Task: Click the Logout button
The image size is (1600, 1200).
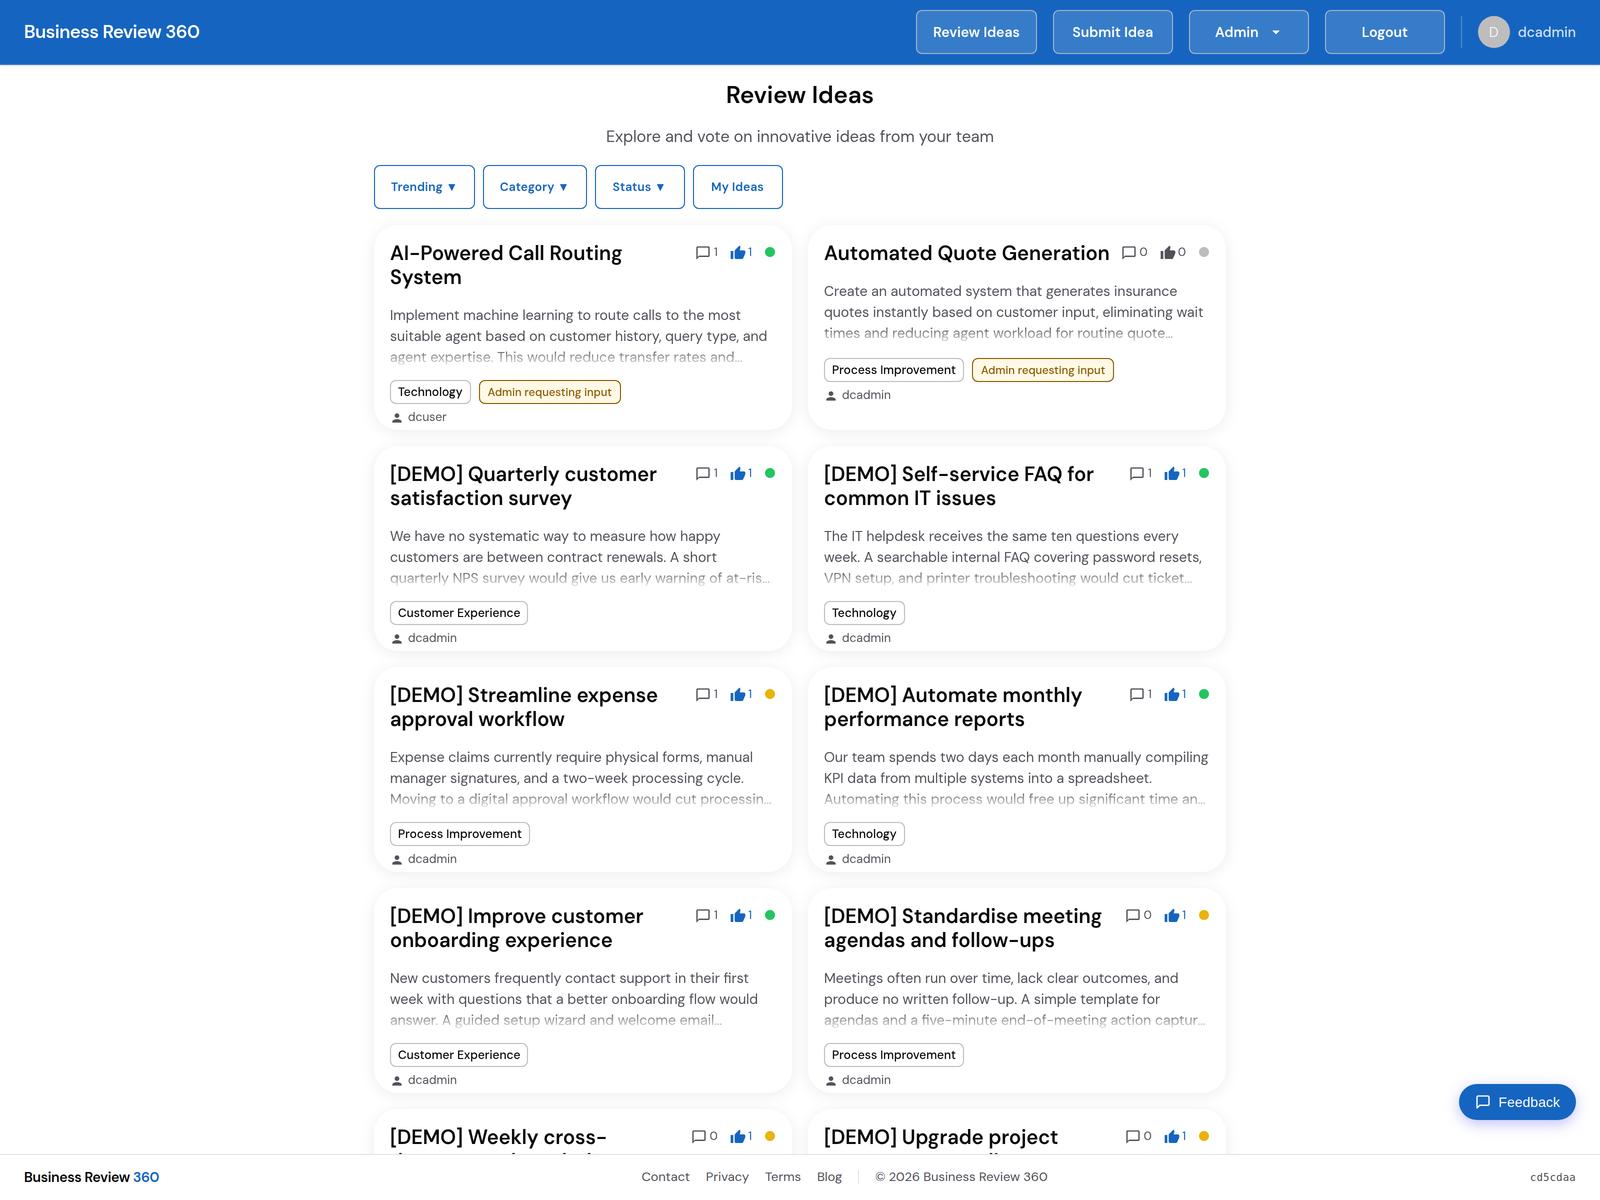Action: click(1385, 32)
